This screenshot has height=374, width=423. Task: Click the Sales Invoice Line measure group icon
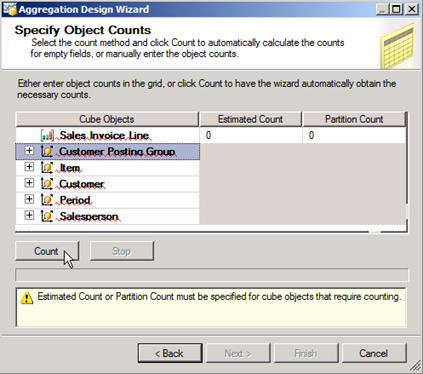[x=47, y=135]
